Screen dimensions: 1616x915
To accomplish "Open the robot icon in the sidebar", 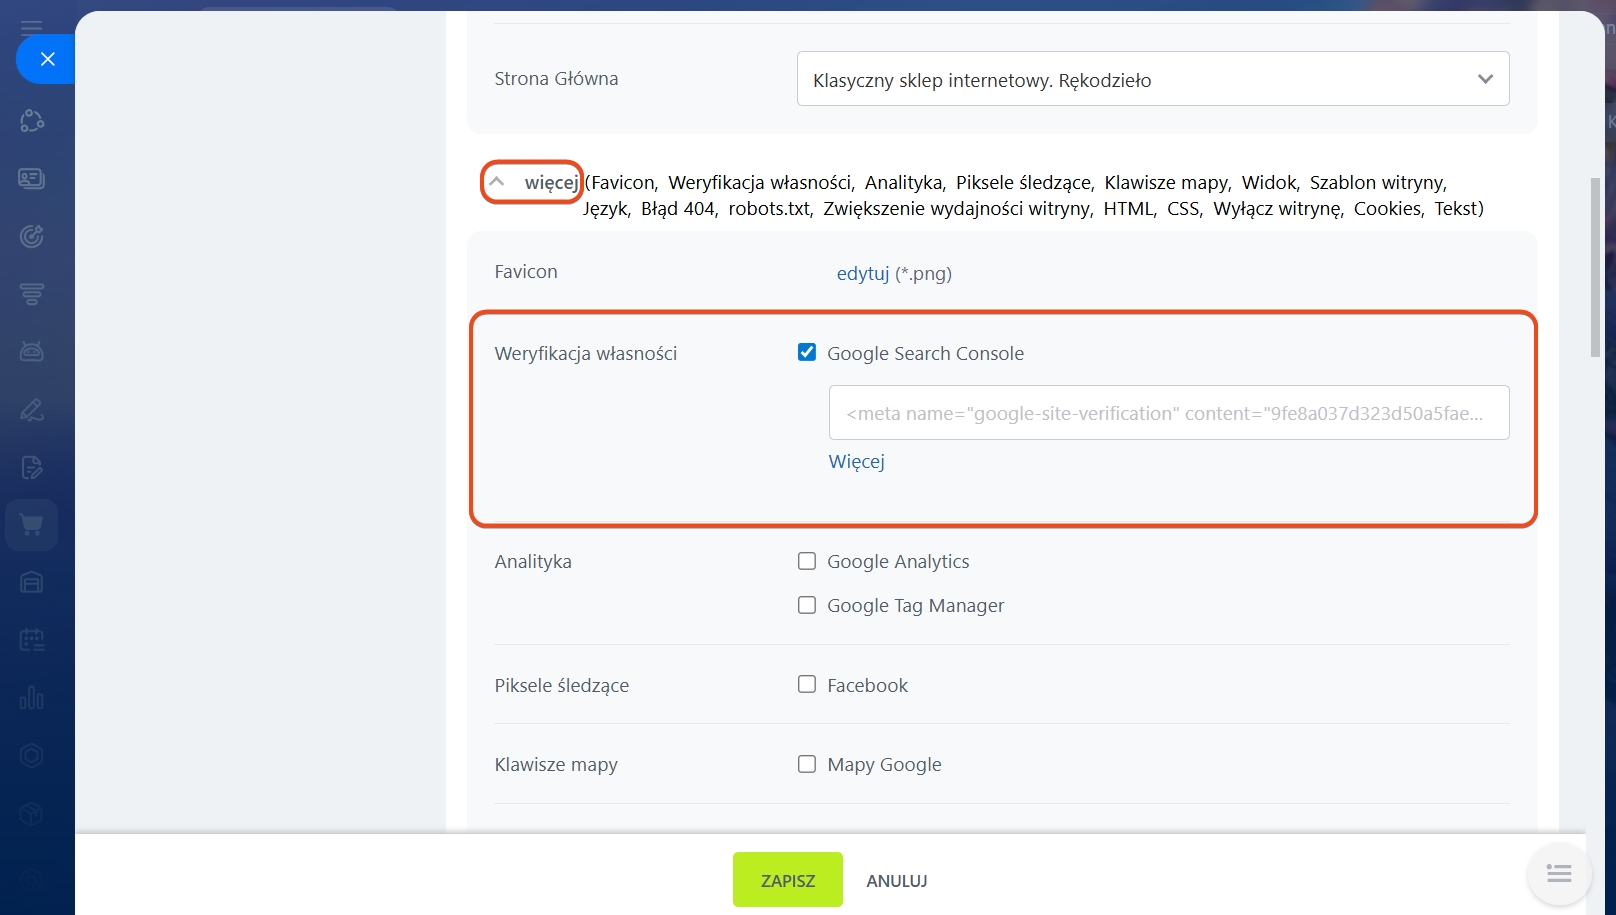I will click(x=32, y=352).
